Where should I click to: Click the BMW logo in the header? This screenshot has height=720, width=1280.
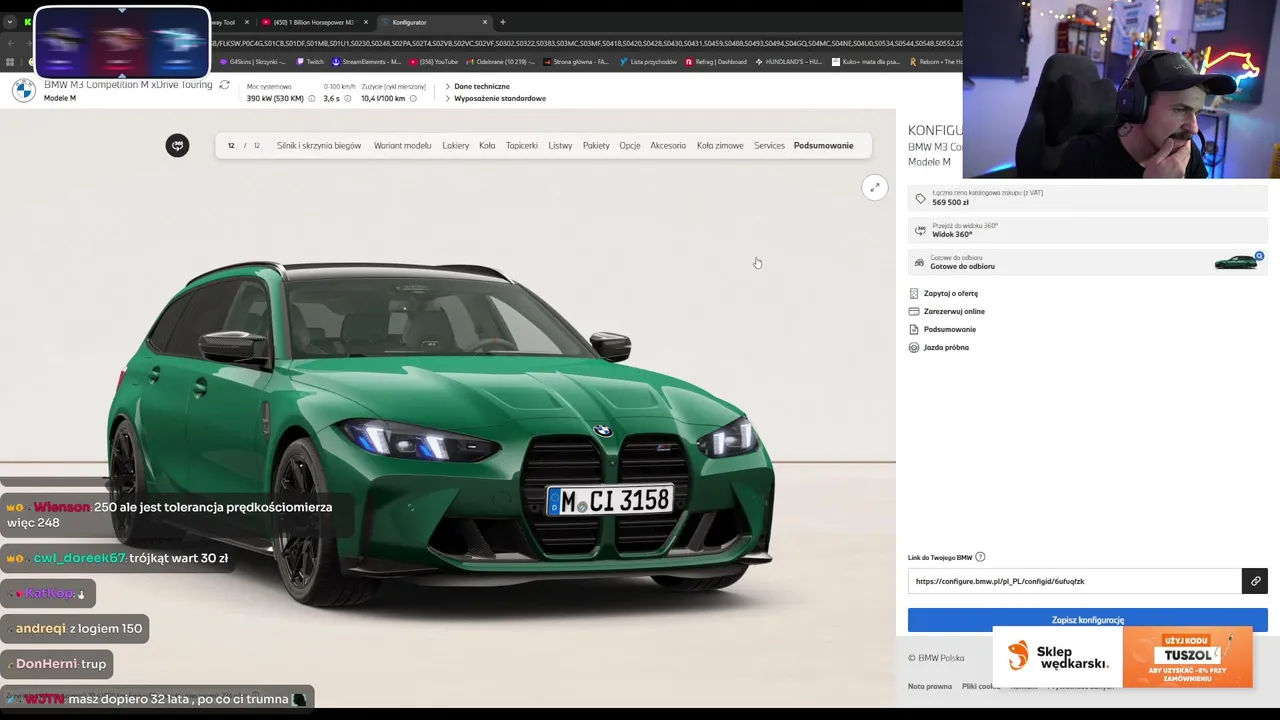(24, 91)
